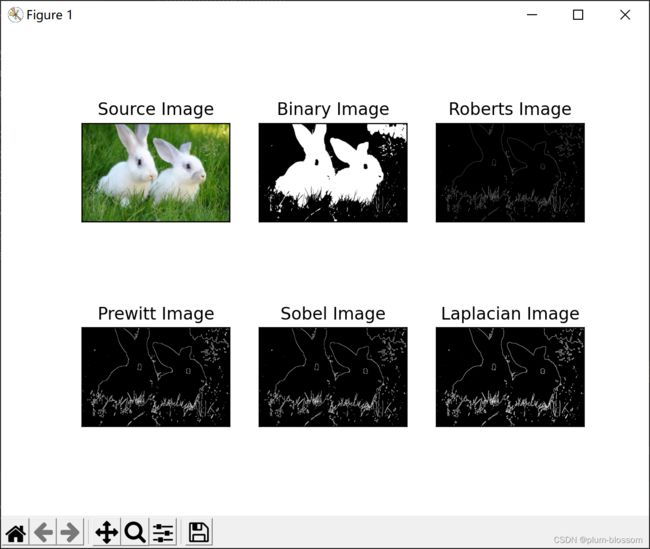Save the figure with floppy icon

[199, 532]
